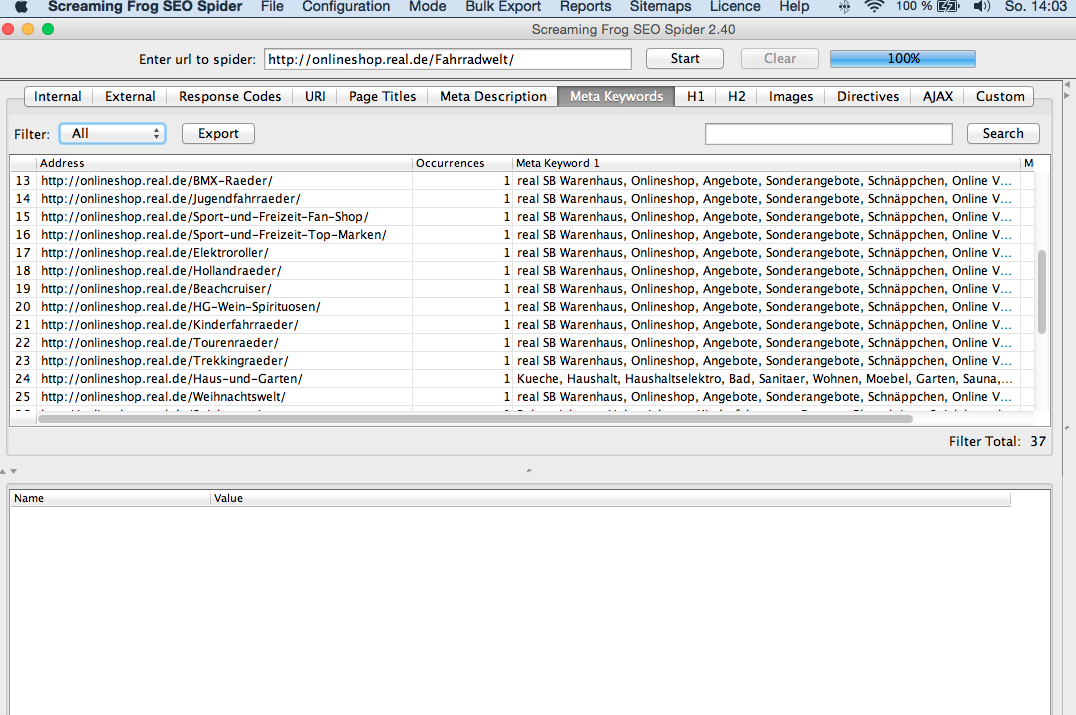Select the Kinderfahrraeder URL row
Viewport: 1076px width, 715px height.
[x=522, y=325]
